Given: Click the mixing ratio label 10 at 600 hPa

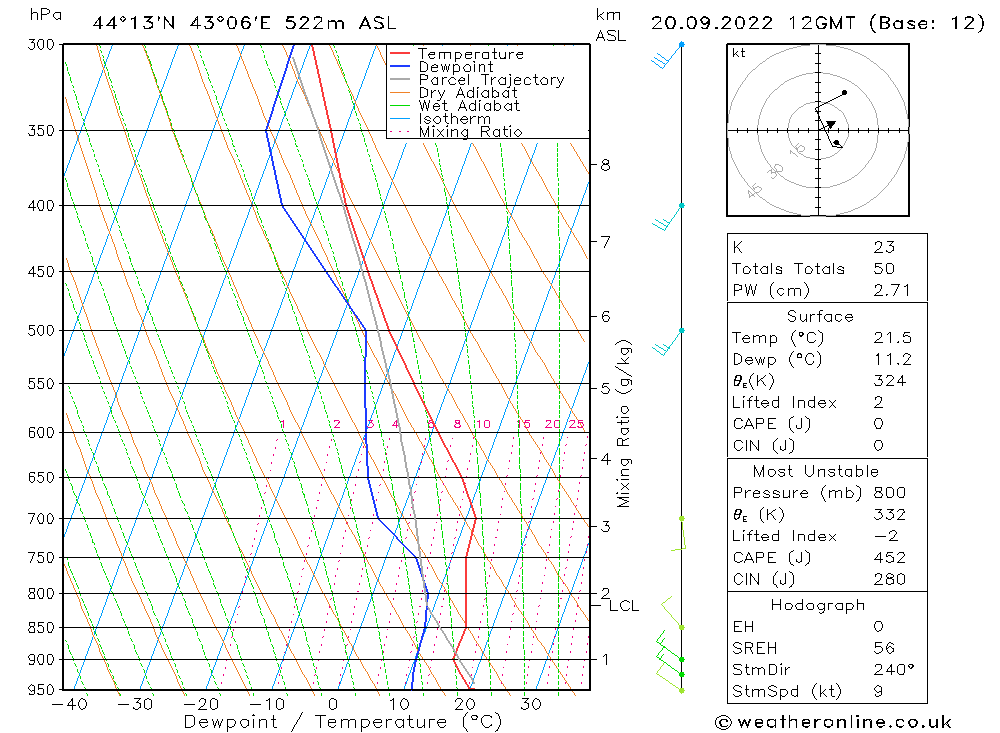Looking at the screenshot, I should (x=483, y=424).
